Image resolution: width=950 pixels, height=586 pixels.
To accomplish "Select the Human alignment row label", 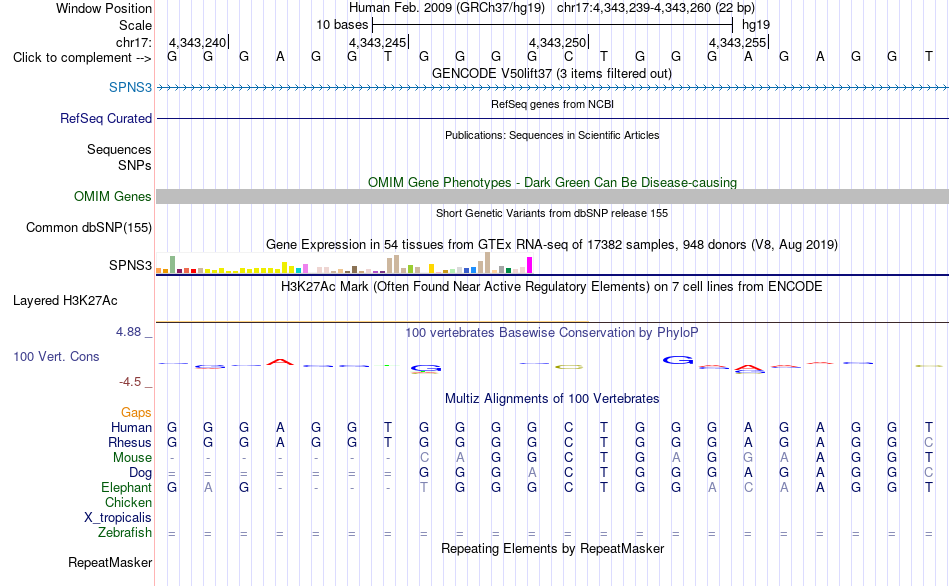I will [131, 427].
